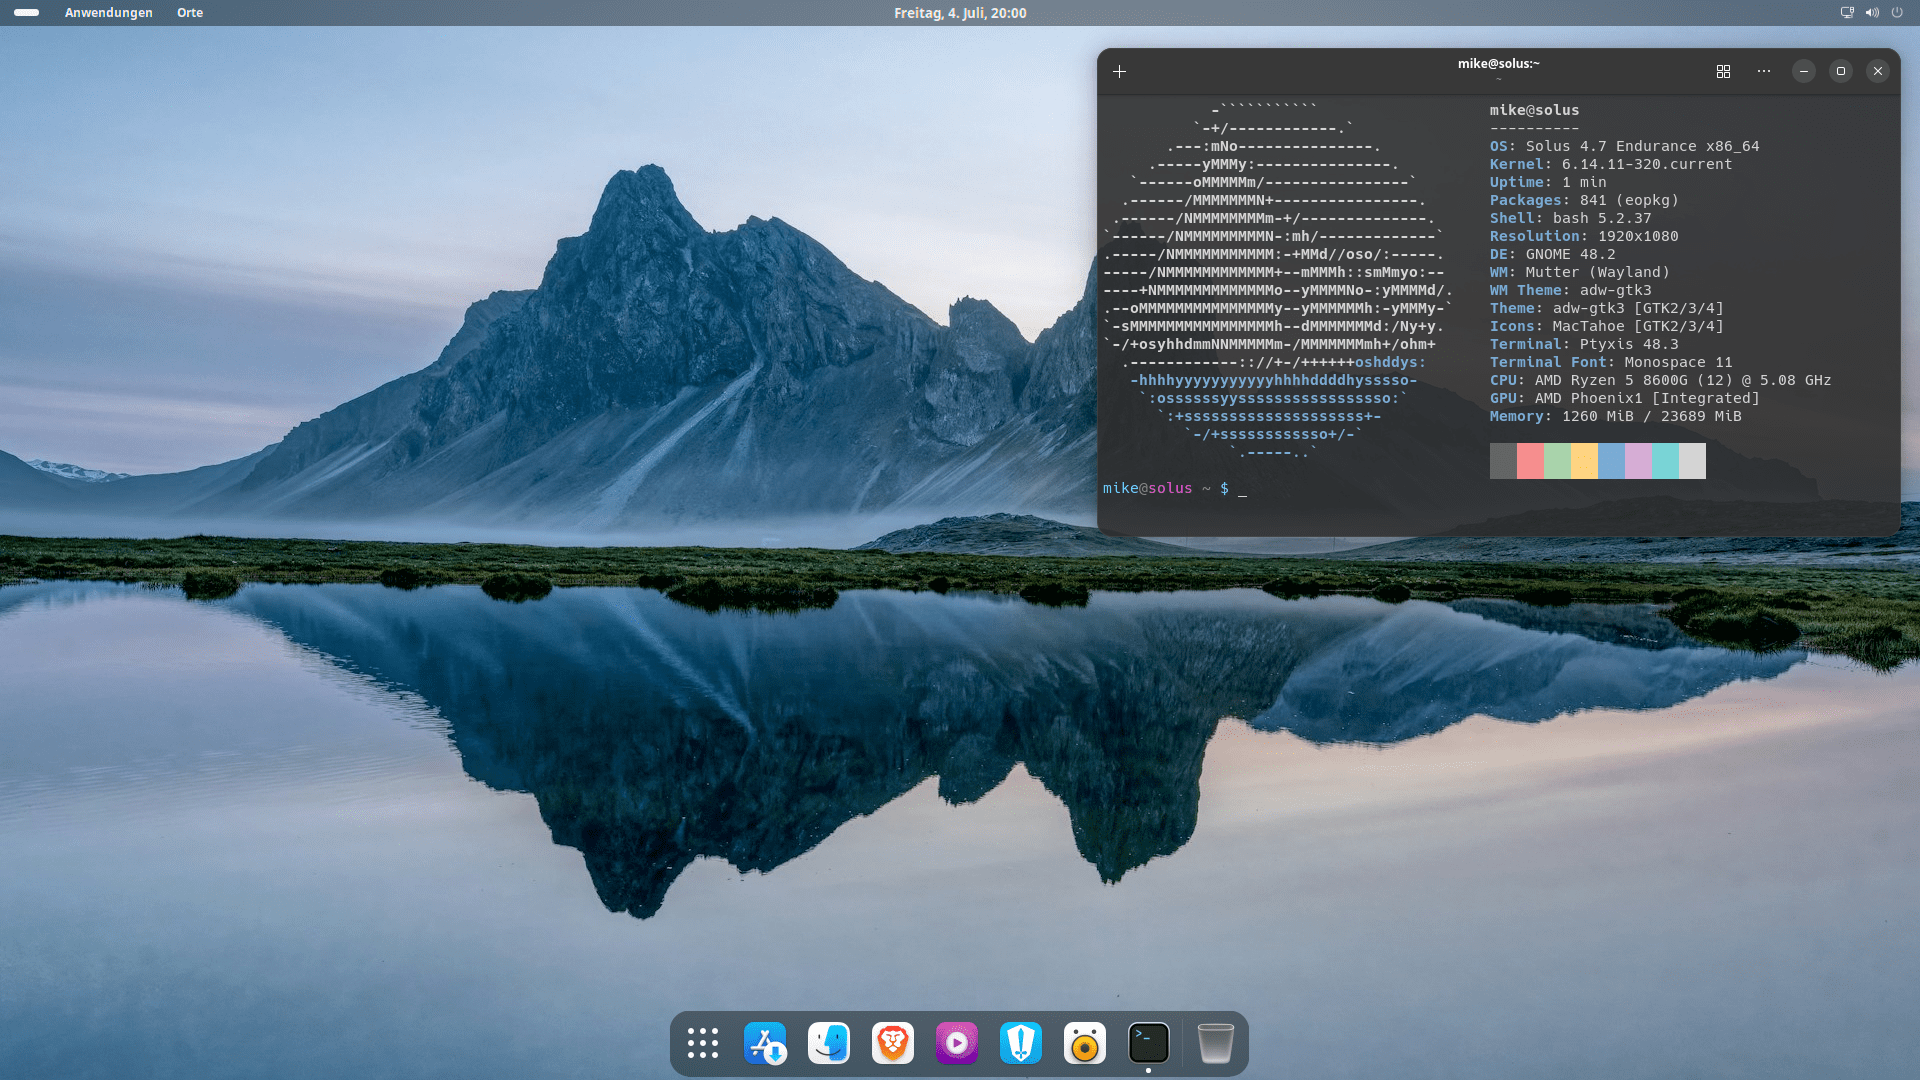
Task: Open the Anwendungen menu
Action: [108, 13]
